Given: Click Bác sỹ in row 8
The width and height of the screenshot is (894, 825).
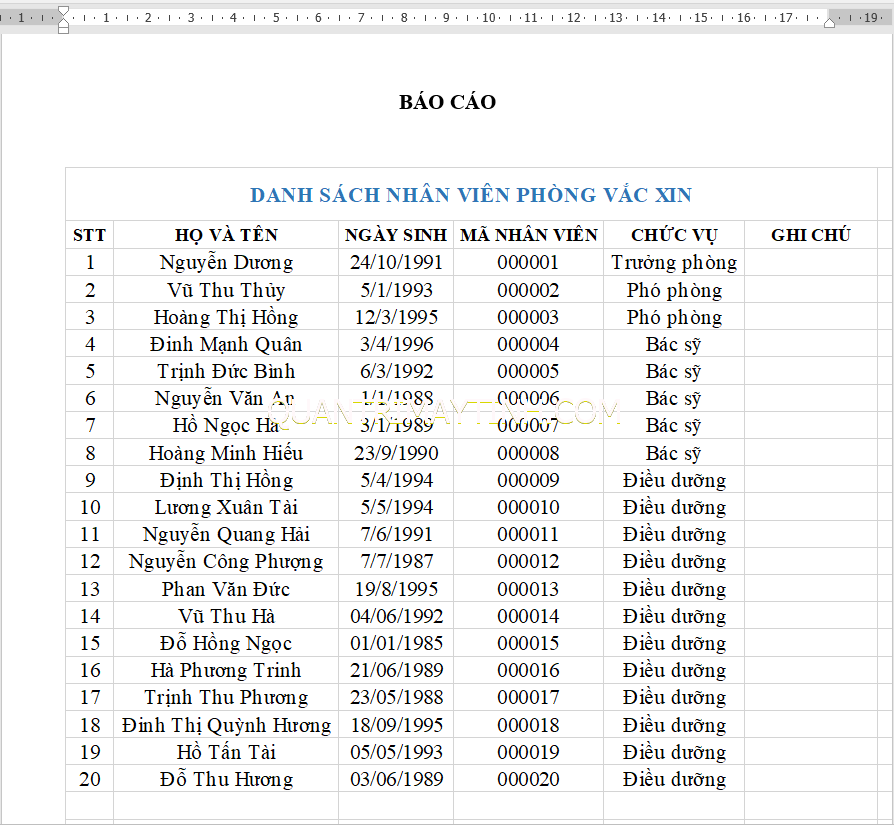Looking at the screenshot, I should 673,453.
